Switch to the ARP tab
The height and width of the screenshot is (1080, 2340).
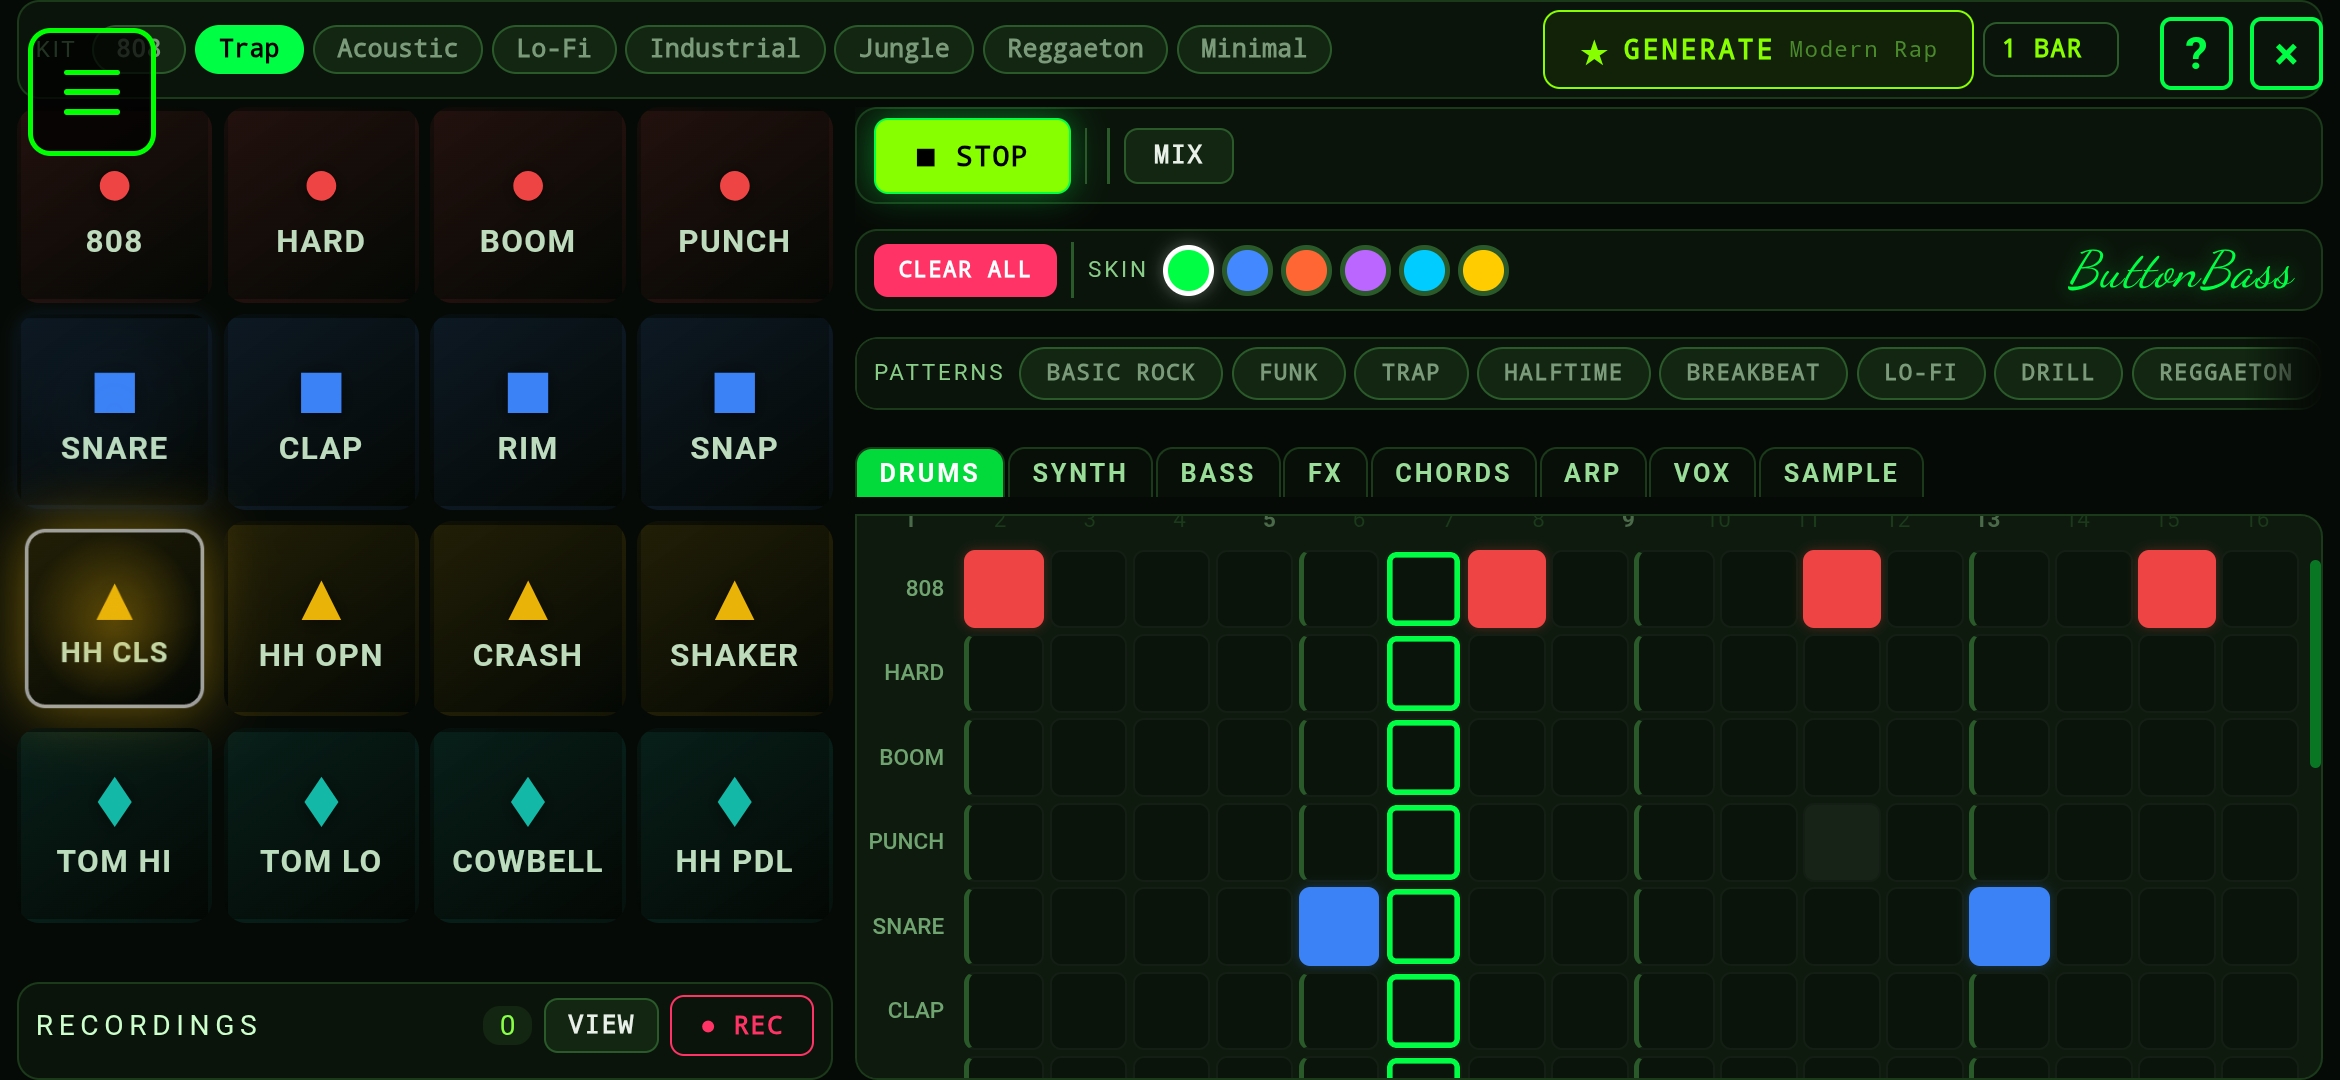click(x=1591, y=473)
